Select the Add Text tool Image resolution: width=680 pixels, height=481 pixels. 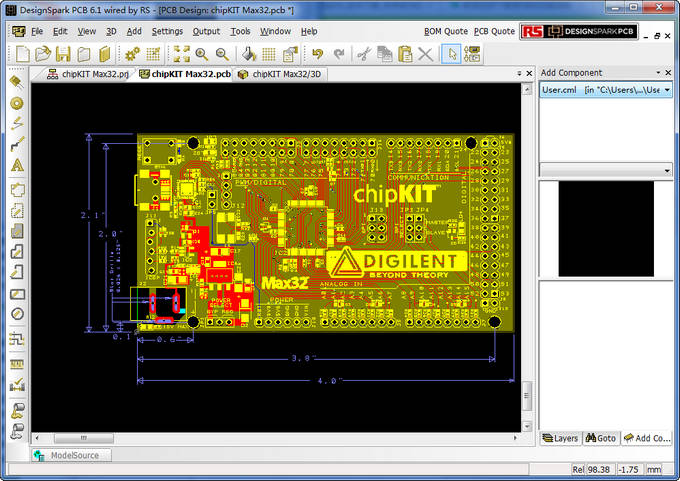coord(17,165)
